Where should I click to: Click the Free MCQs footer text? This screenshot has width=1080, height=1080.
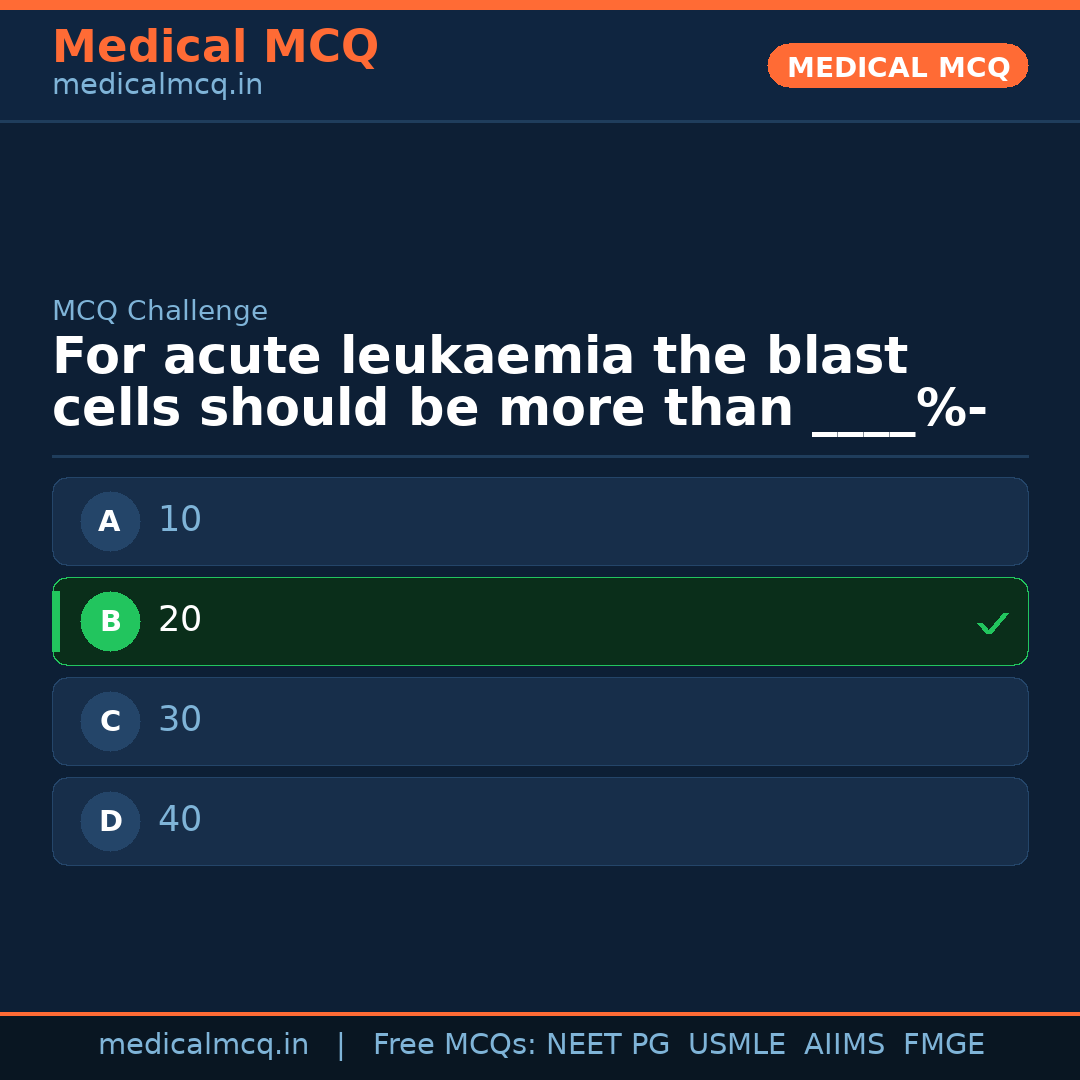click(x=455, y=1045)
